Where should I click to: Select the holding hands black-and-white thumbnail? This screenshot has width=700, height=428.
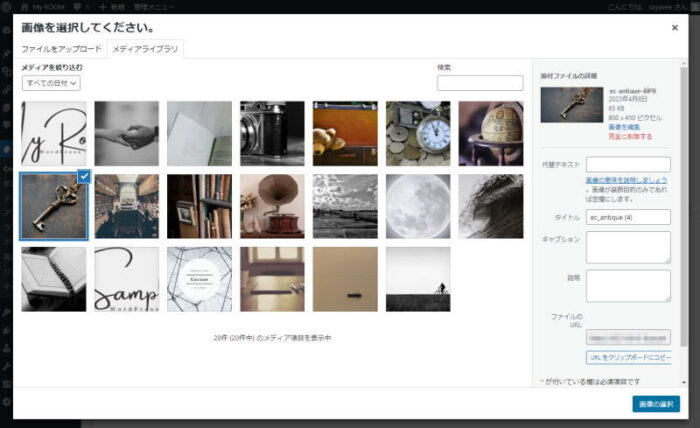(x=126, y=133)
